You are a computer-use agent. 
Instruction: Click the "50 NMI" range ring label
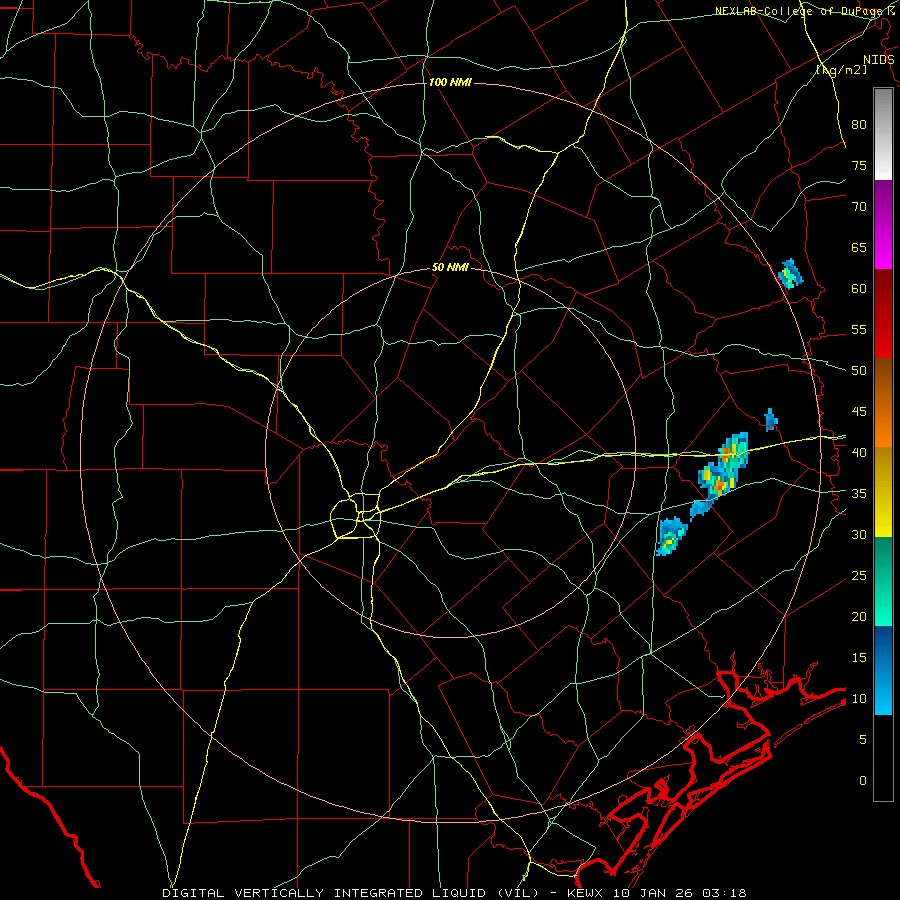point(450,267)
